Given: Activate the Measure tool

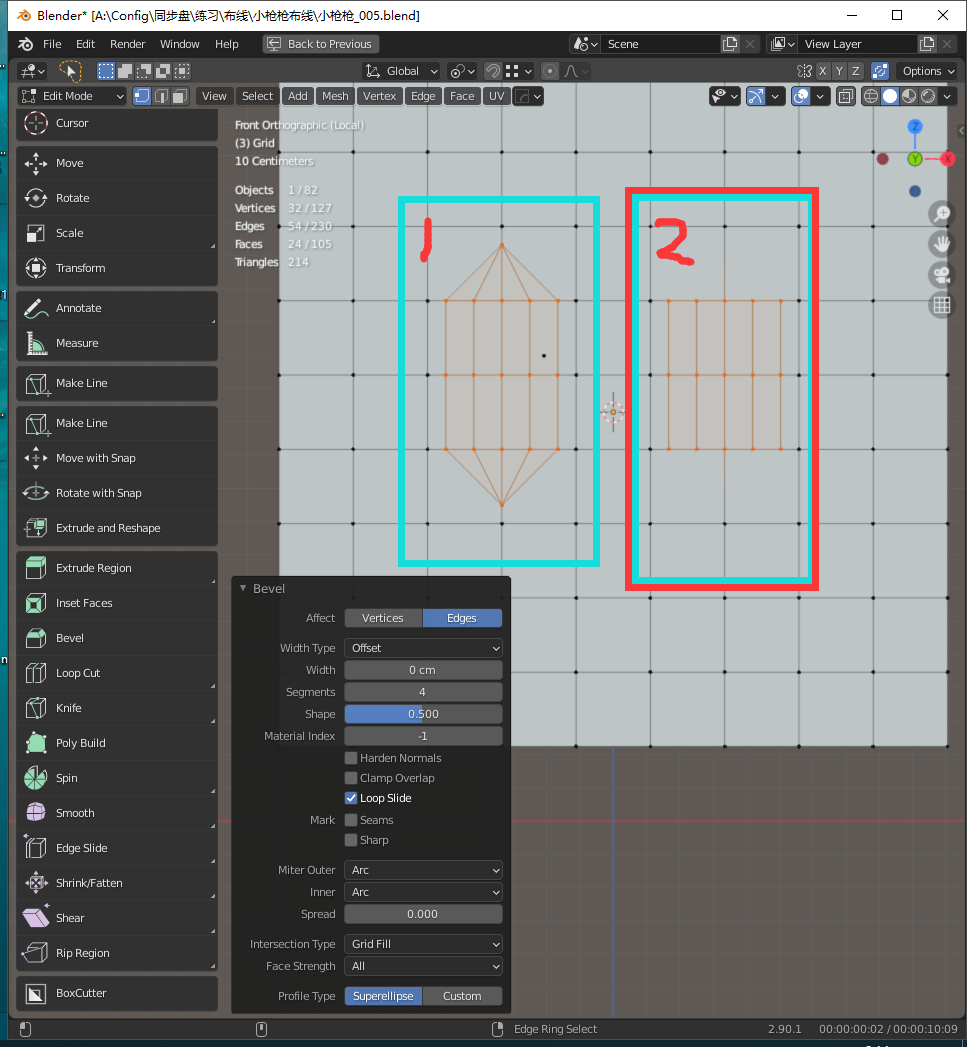Looking at the screenshot, I should coord(117,343).
